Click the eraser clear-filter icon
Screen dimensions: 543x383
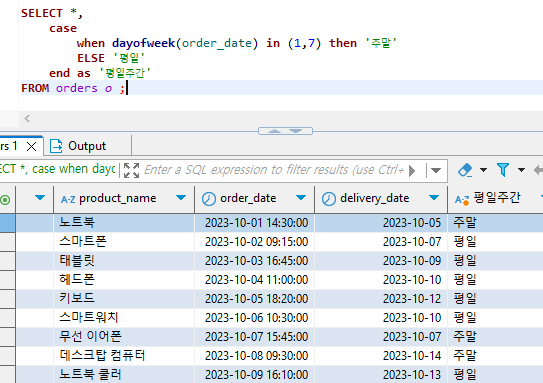click(465, 170)
